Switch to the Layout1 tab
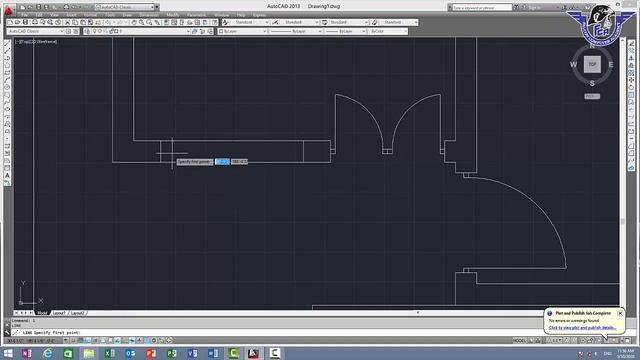Viewport: 640px width, 360px height. (59, 313)
